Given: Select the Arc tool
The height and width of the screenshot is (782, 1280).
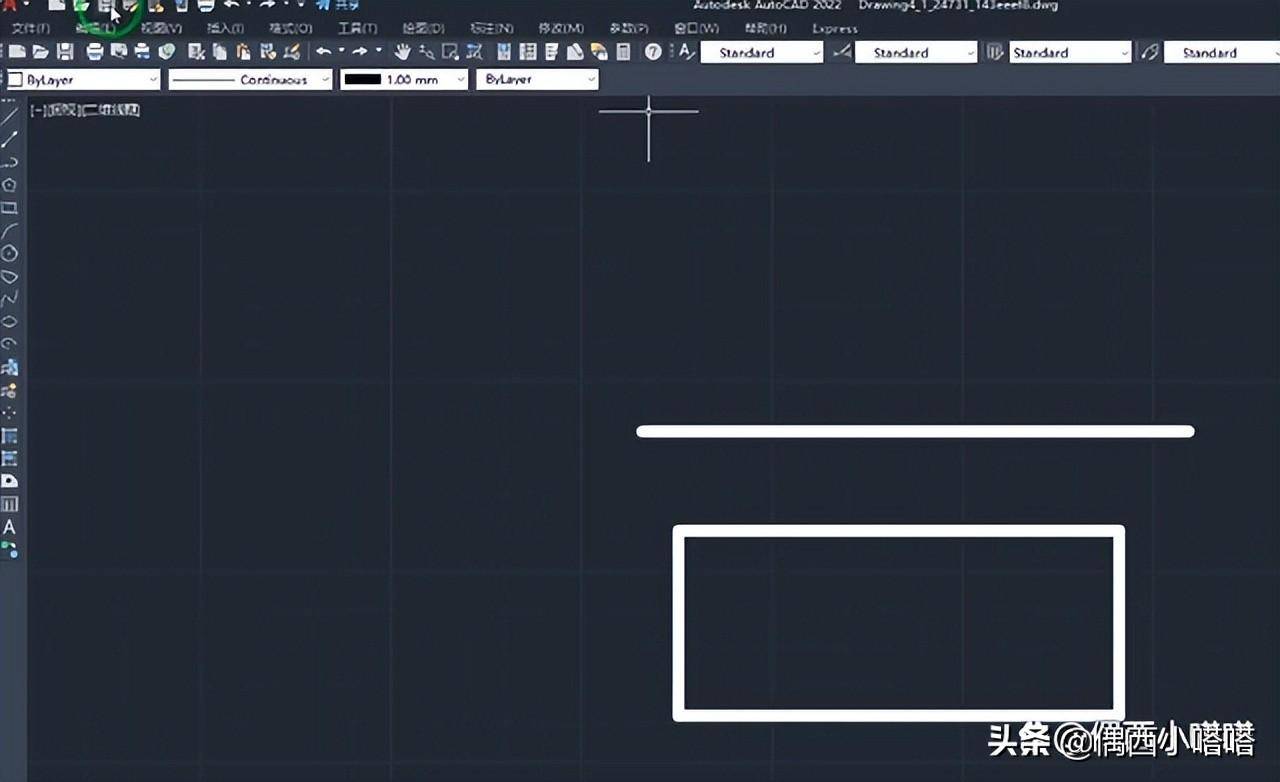Looking at the screenshot, I should [x=10, y=230].
